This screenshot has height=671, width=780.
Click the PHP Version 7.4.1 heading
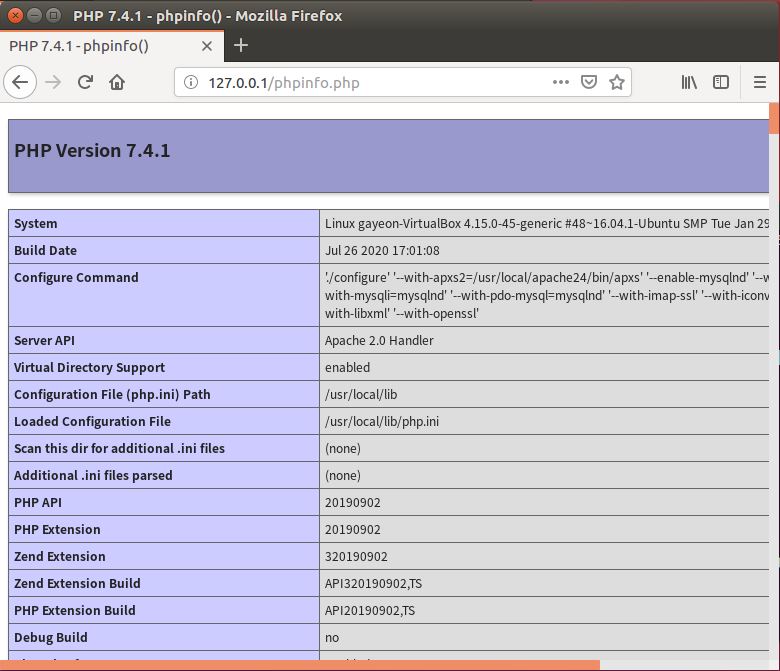click(92, 151)
